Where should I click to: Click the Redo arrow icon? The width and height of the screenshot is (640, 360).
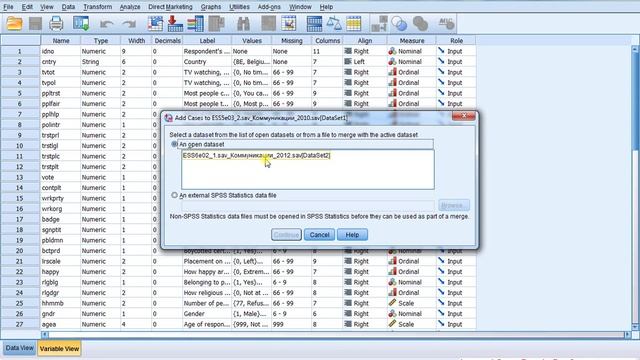coord(129,24)
